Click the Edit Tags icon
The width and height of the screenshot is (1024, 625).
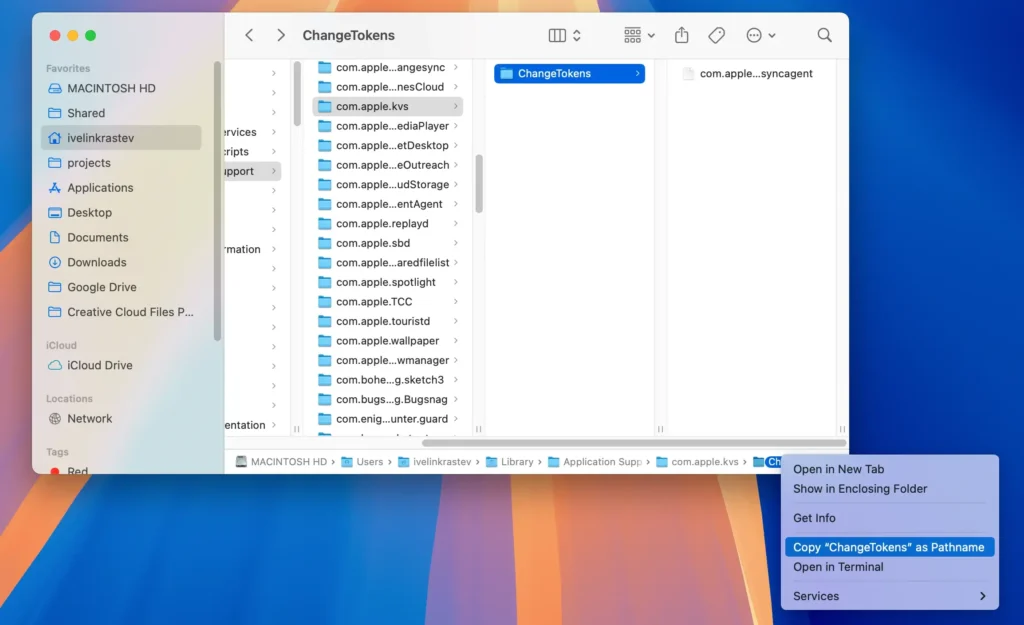tap(716, 35)
